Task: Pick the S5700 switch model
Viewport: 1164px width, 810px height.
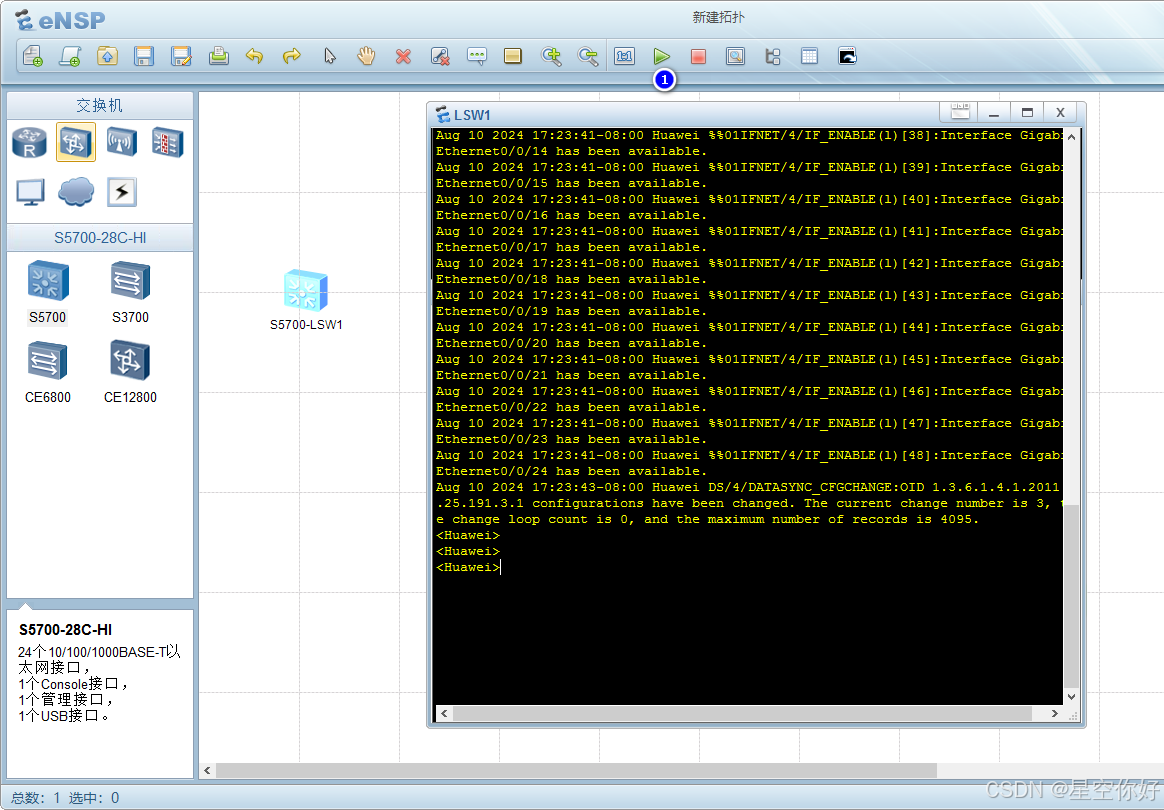Action: [x=48, y=292]
